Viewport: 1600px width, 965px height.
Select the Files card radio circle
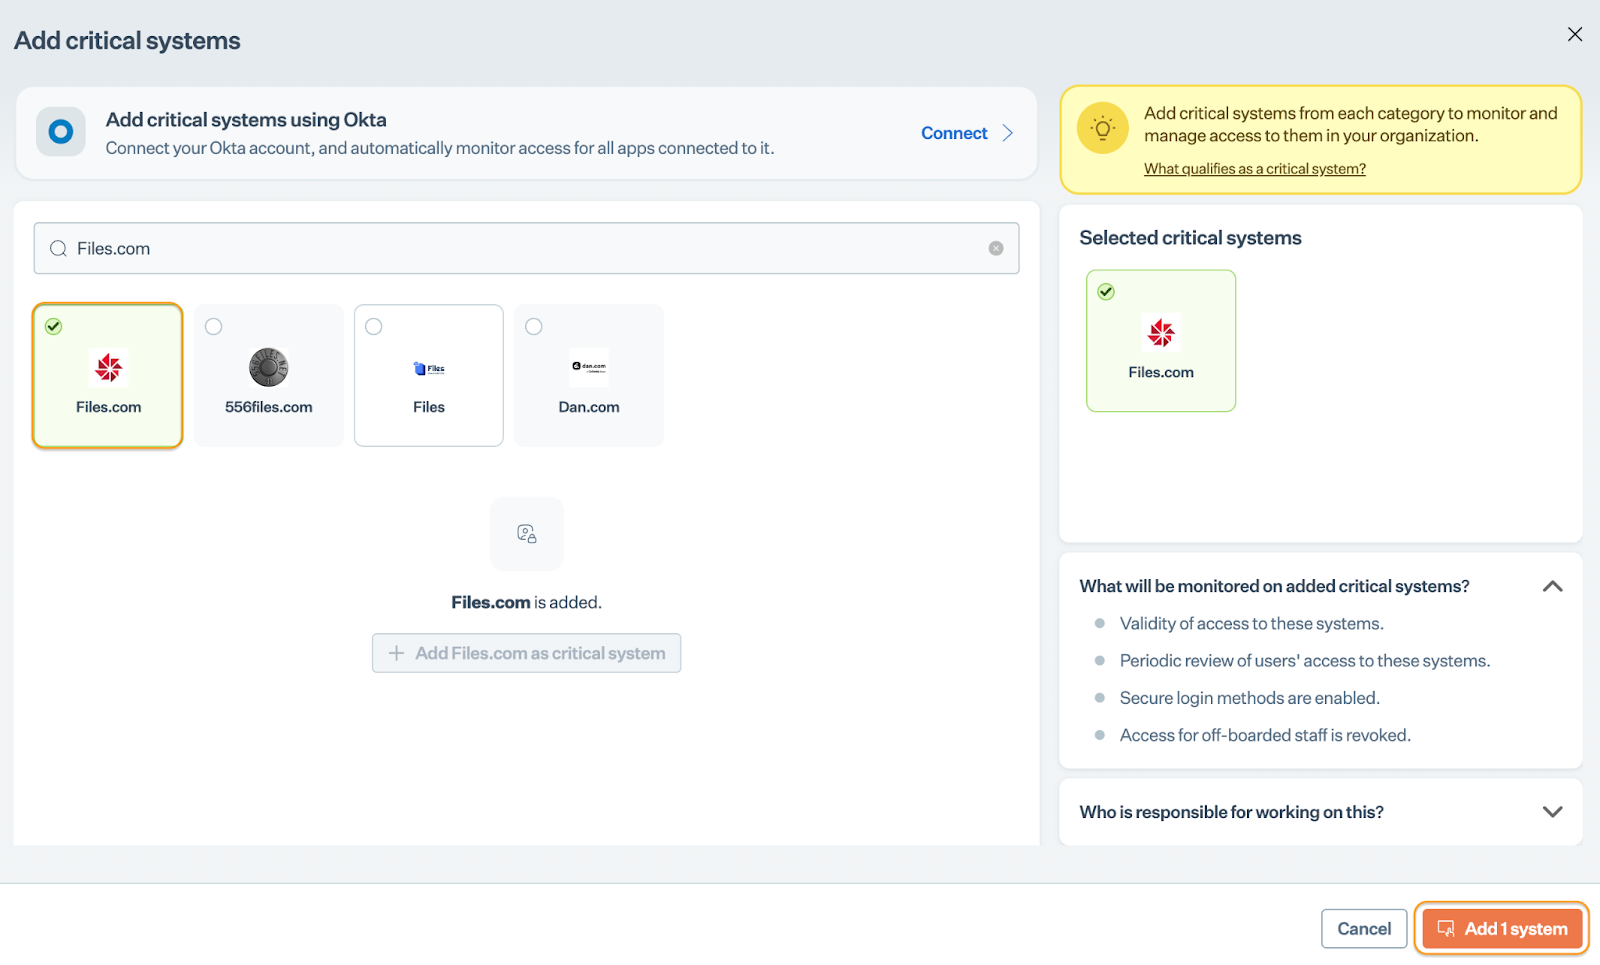(x=374, y=326)
